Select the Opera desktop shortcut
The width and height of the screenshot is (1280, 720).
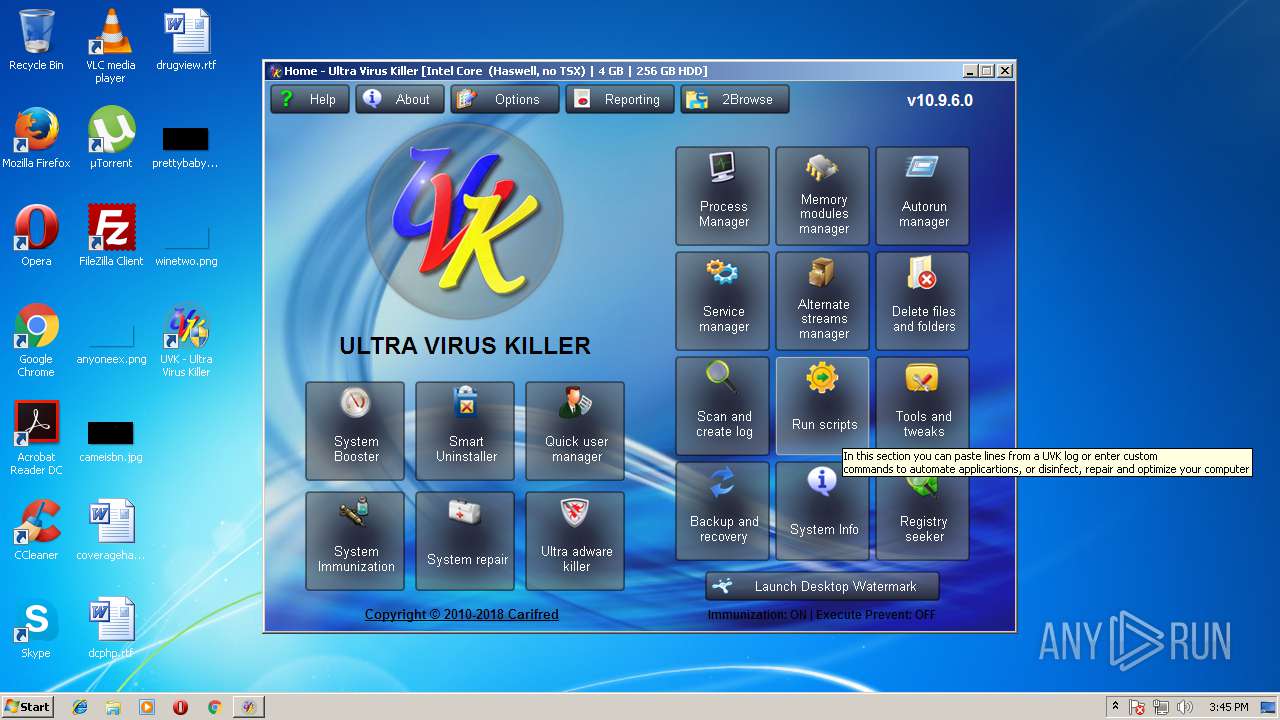point(36,236)
